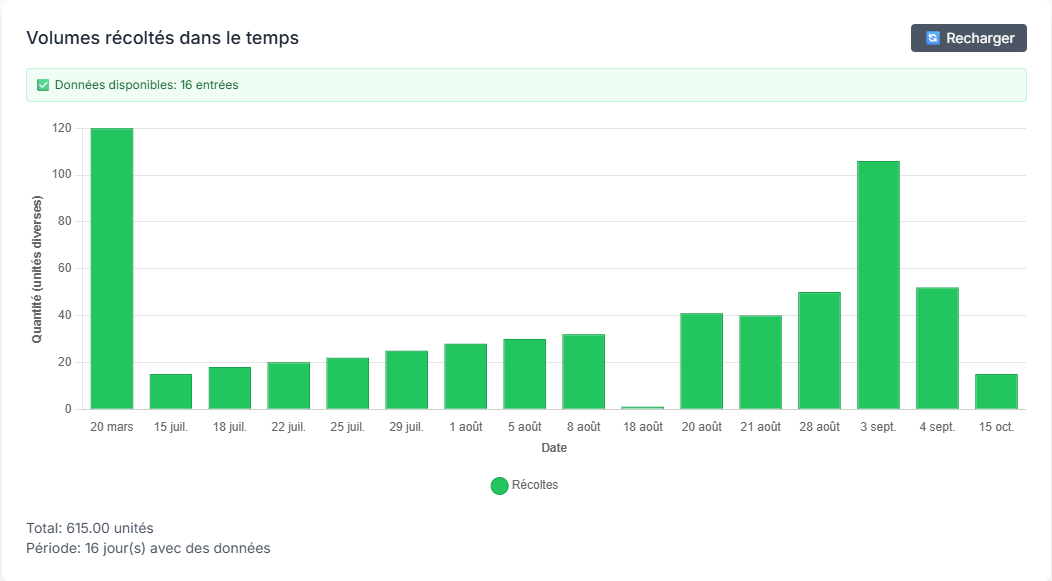Select the tallest bar labeled 20 mars
The height and width of the screenshot is (581, 1052).
click(111, 270)
